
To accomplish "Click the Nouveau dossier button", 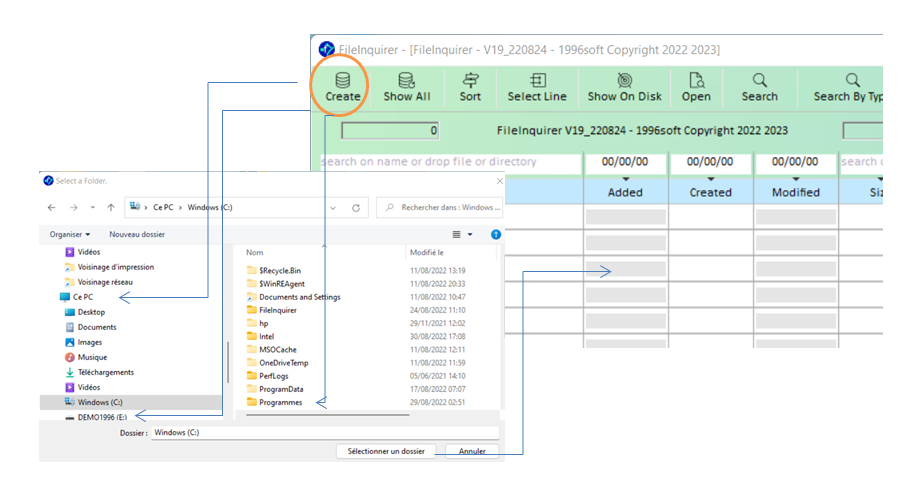I will [x=137, y=234].
